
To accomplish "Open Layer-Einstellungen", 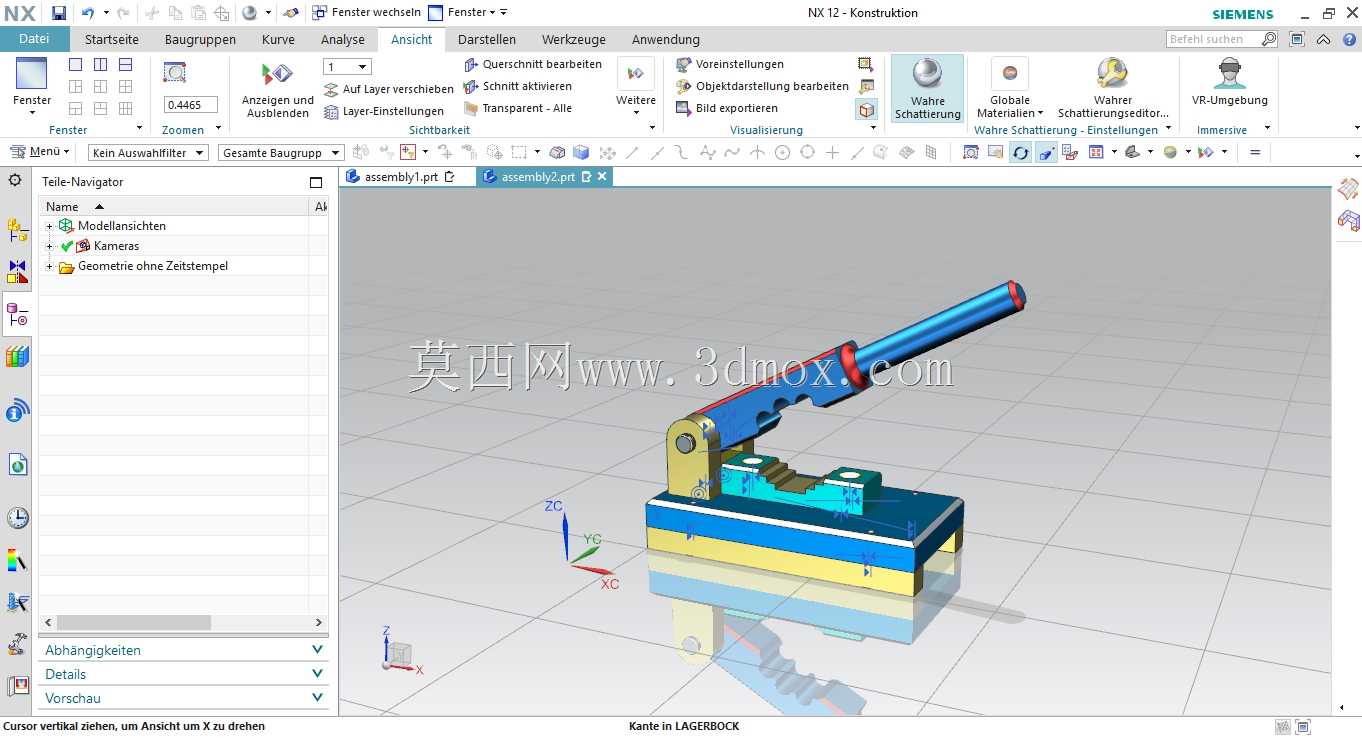I will [x=384, y=111].
